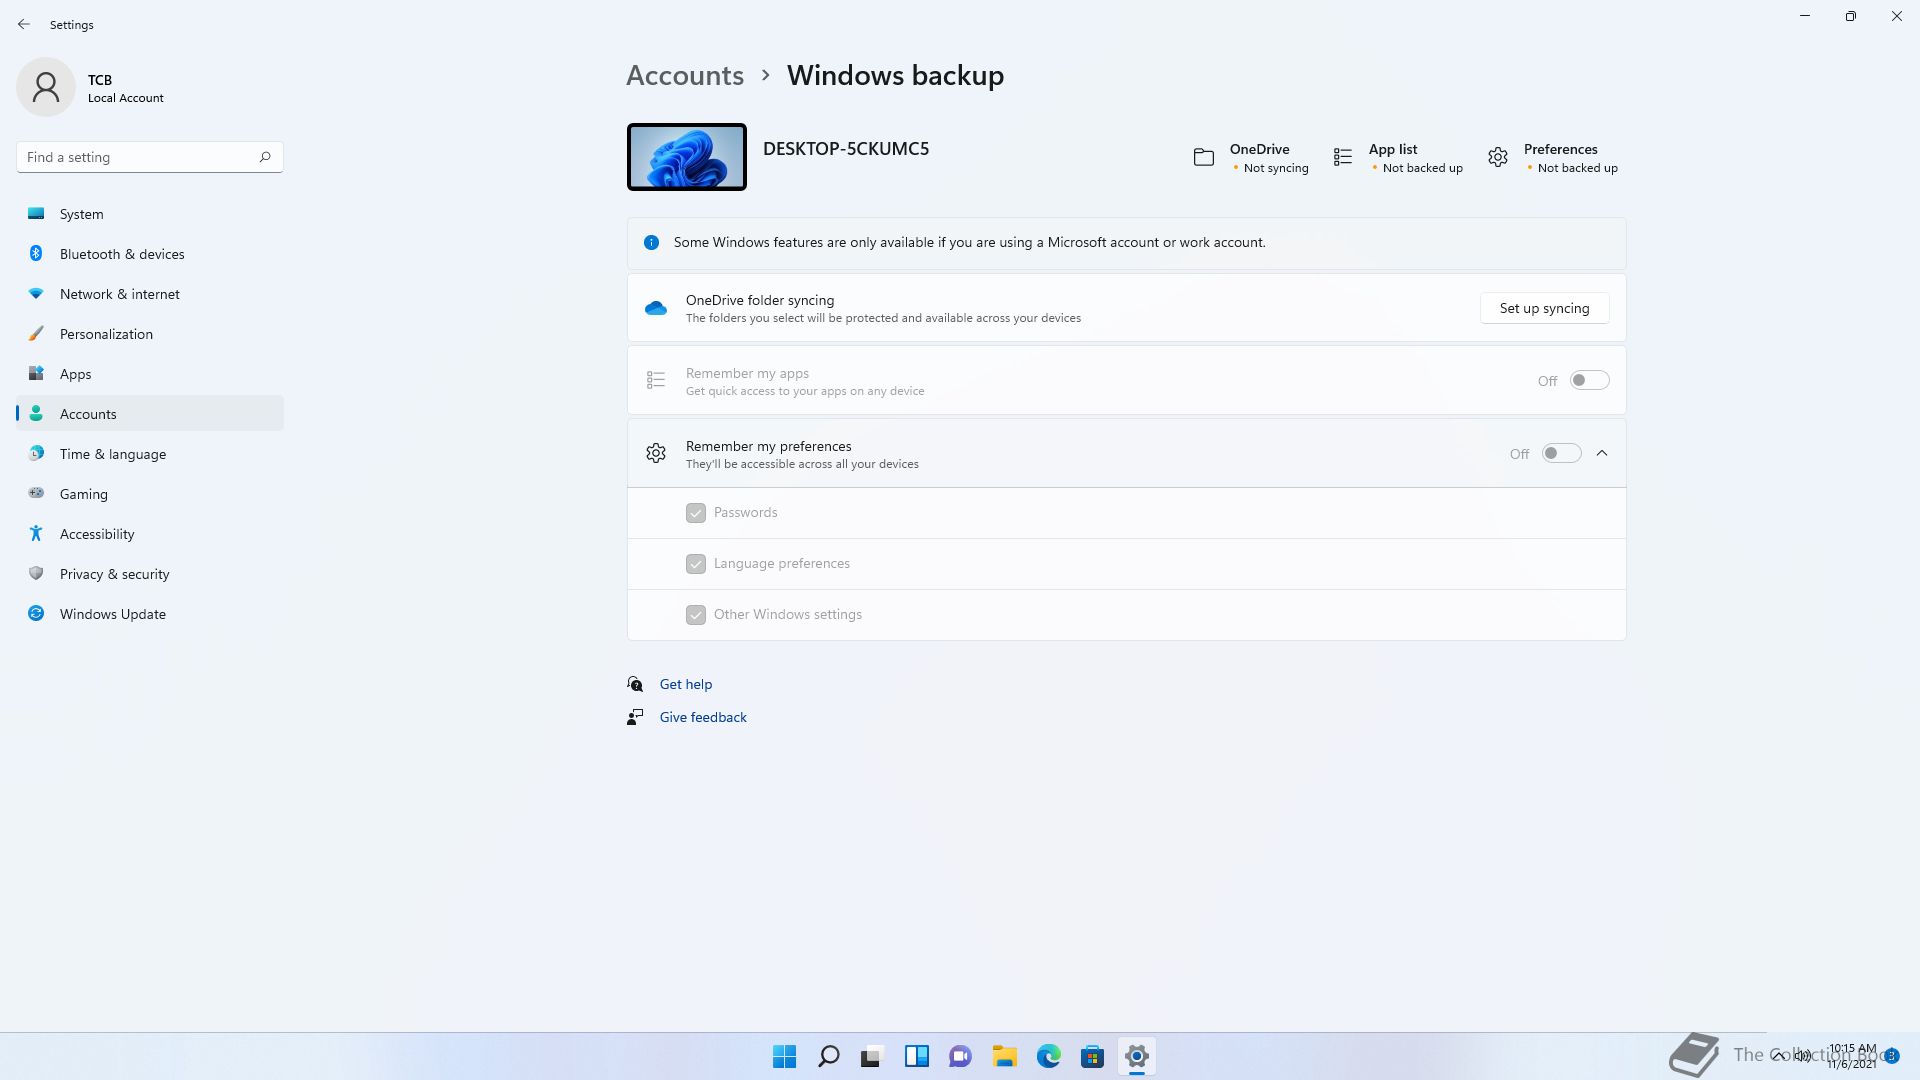Click the info icon in the notice banner
The height and width of the screenshot is (1080, 1920).
click(652, 243)
